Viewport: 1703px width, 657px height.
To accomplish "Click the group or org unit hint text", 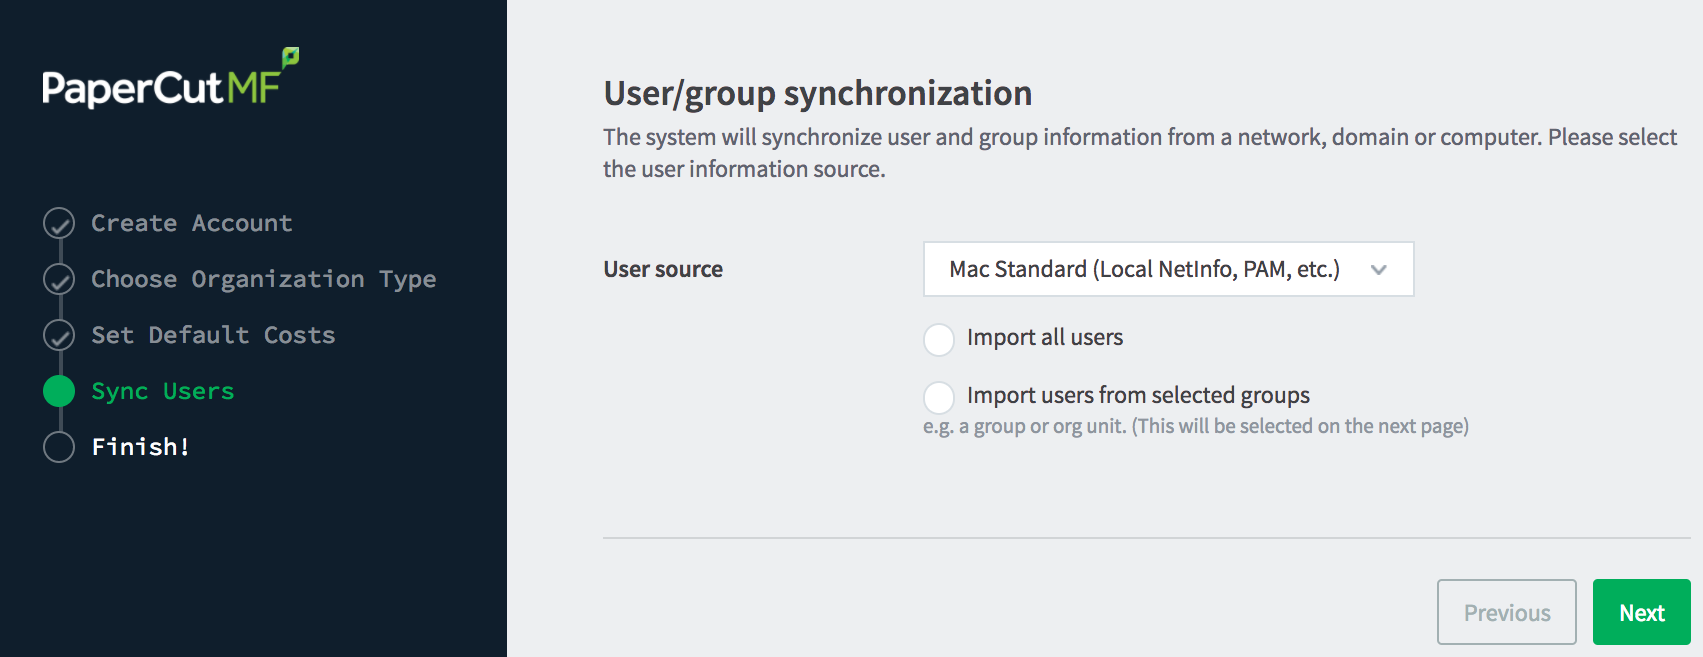I will 1196,427.
